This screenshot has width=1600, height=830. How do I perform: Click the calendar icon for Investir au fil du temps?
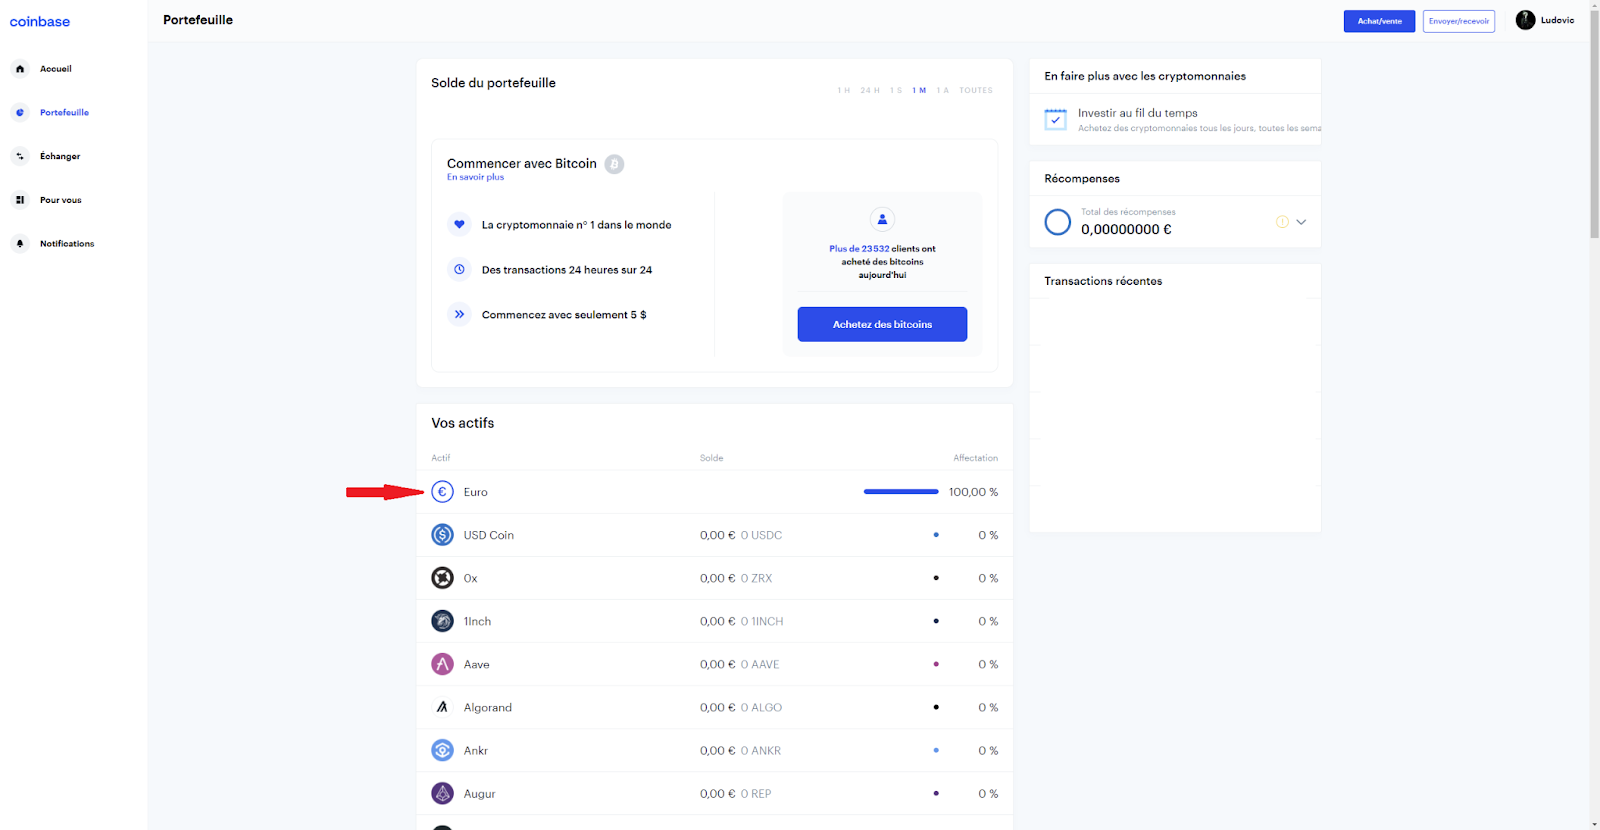tap(1055, 119)
